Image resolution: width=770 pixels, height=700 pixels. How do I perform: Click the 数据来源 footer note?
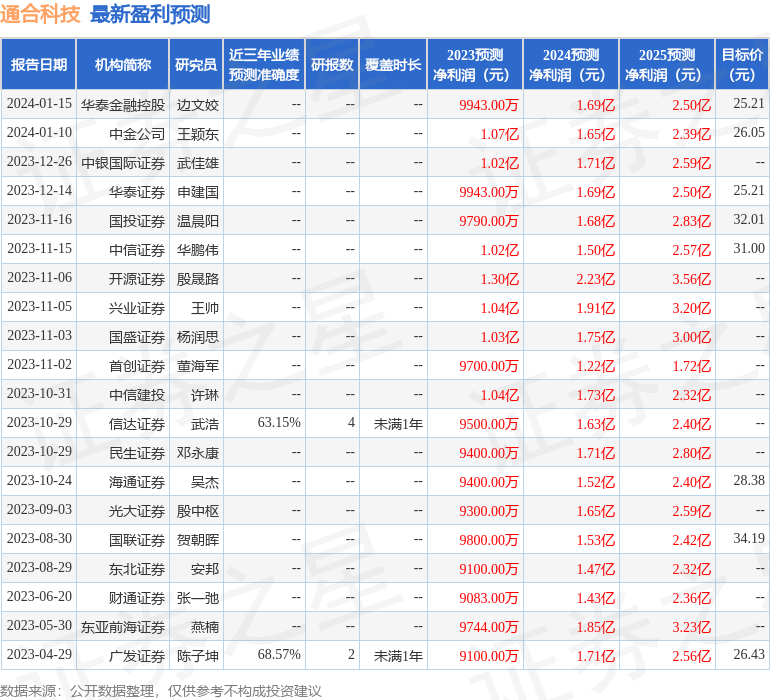(x=161, y=691)
